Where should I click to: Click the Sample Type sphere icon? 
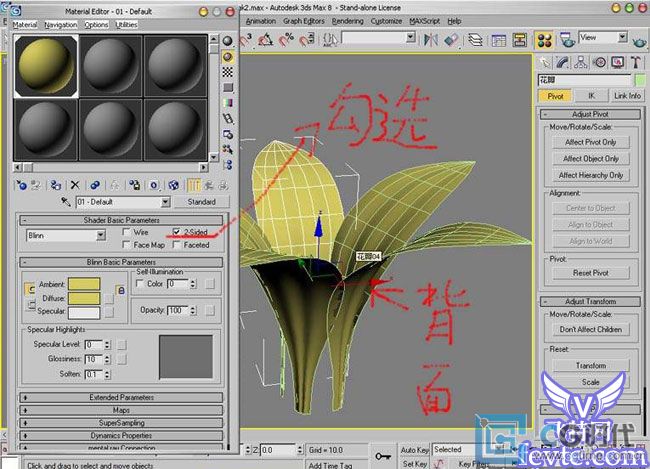pos(227,41)
